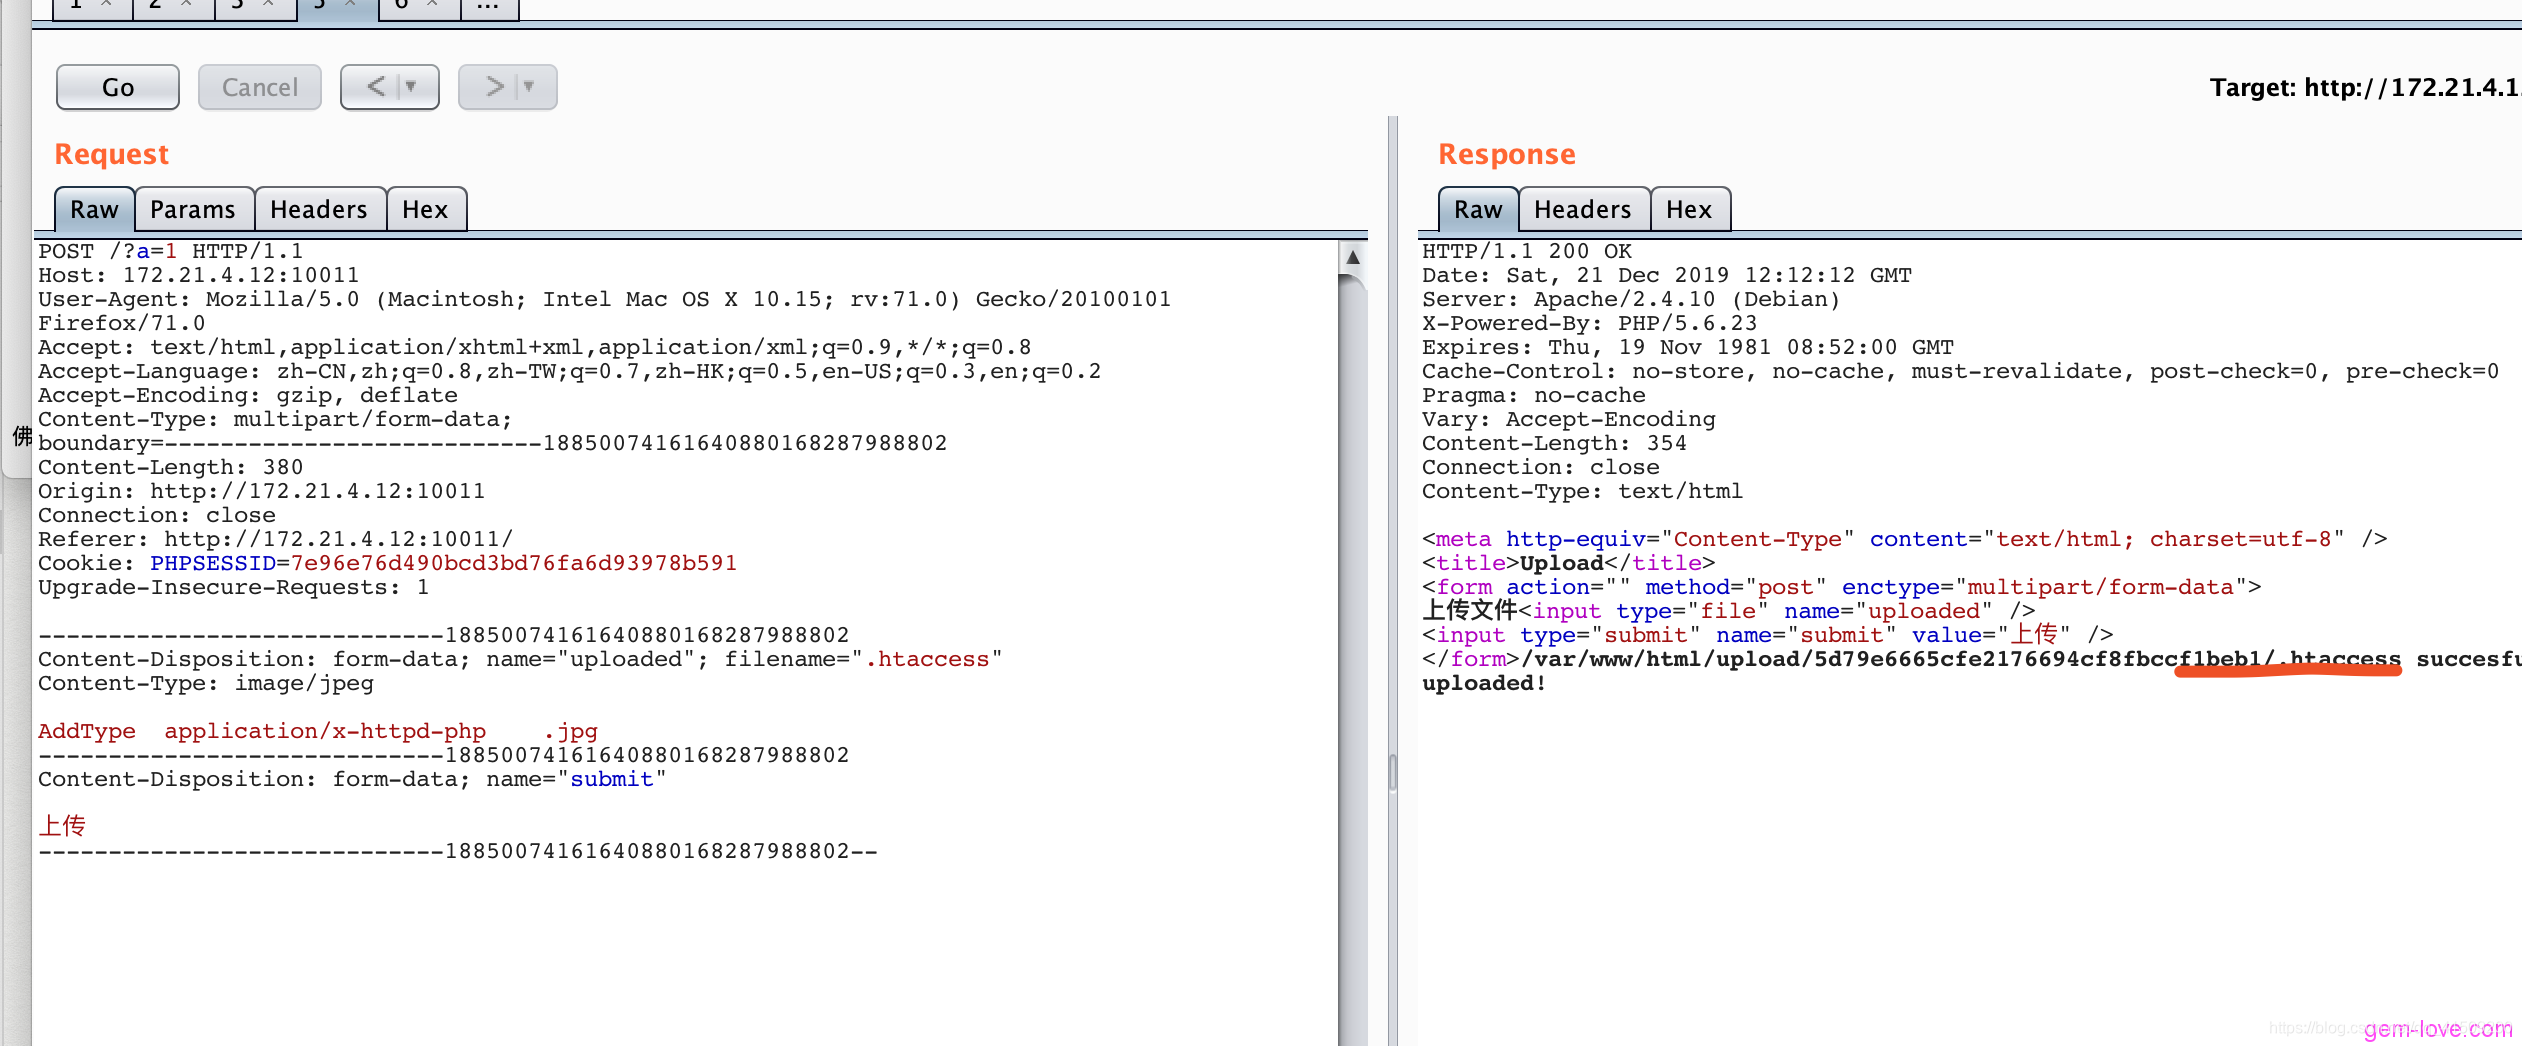This screenshot has width=2522, height=1046.
Task: Click the uploaded .htaccess path in response
Action: (x=1961, y=659)
